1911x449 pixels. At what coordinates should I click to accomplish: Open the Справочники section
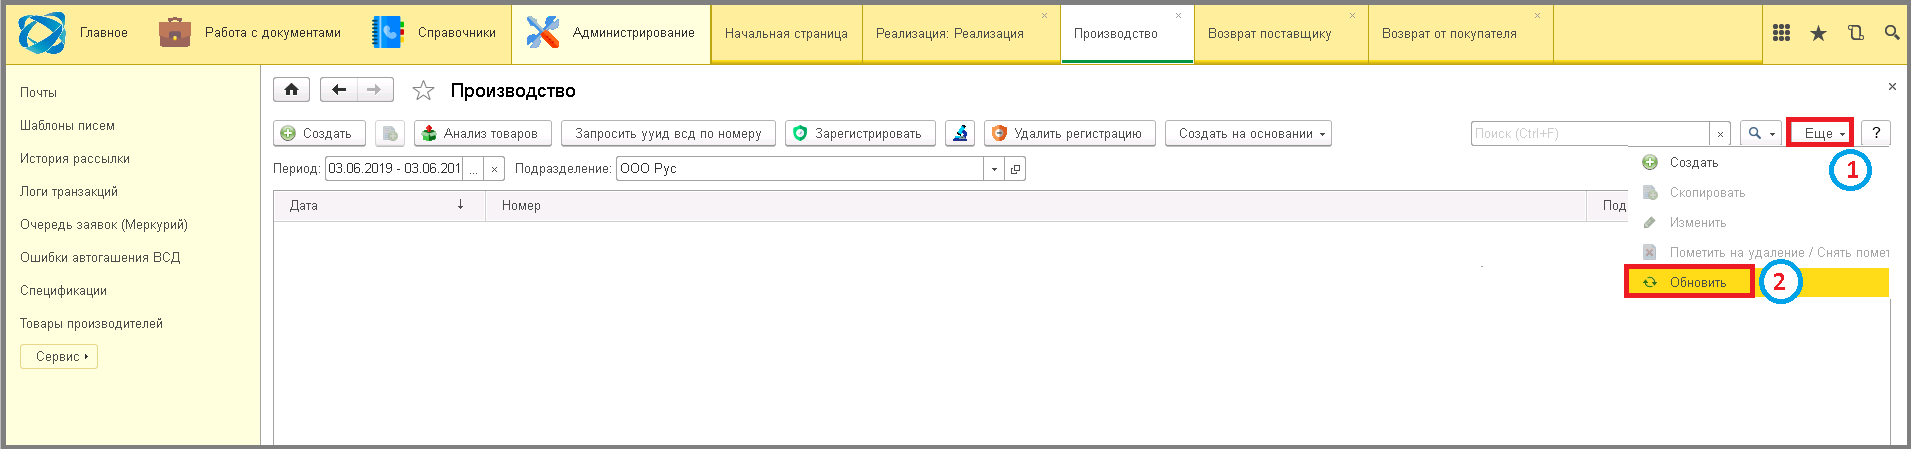[x=434, y=33]
